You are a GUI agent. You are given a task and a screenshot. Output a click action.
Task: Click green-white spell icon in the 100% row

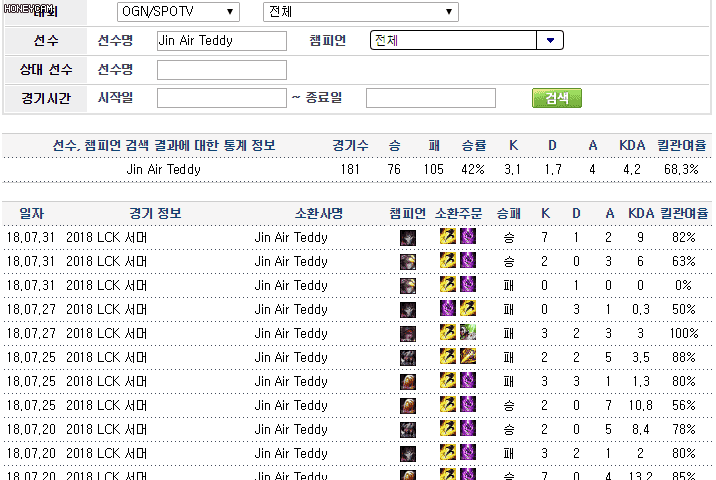pyautogui.click(x=468, y=332)
